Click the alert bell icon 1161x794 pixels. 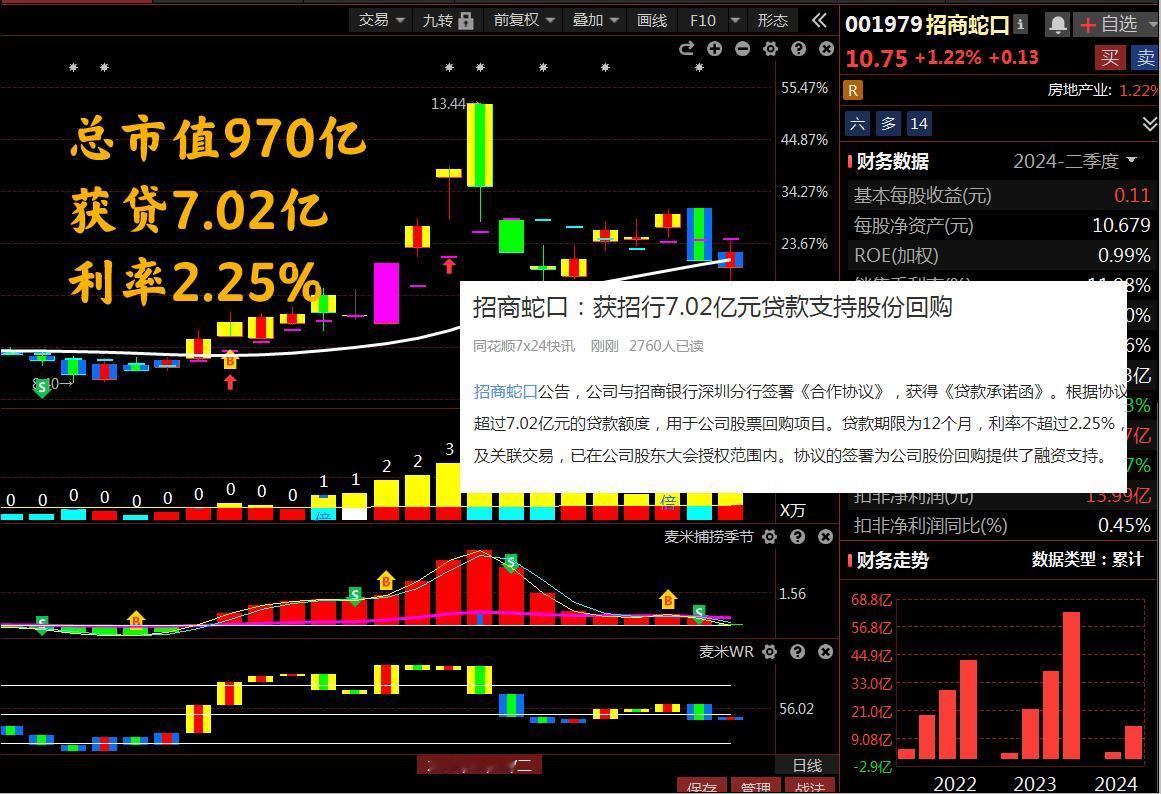1057,25
